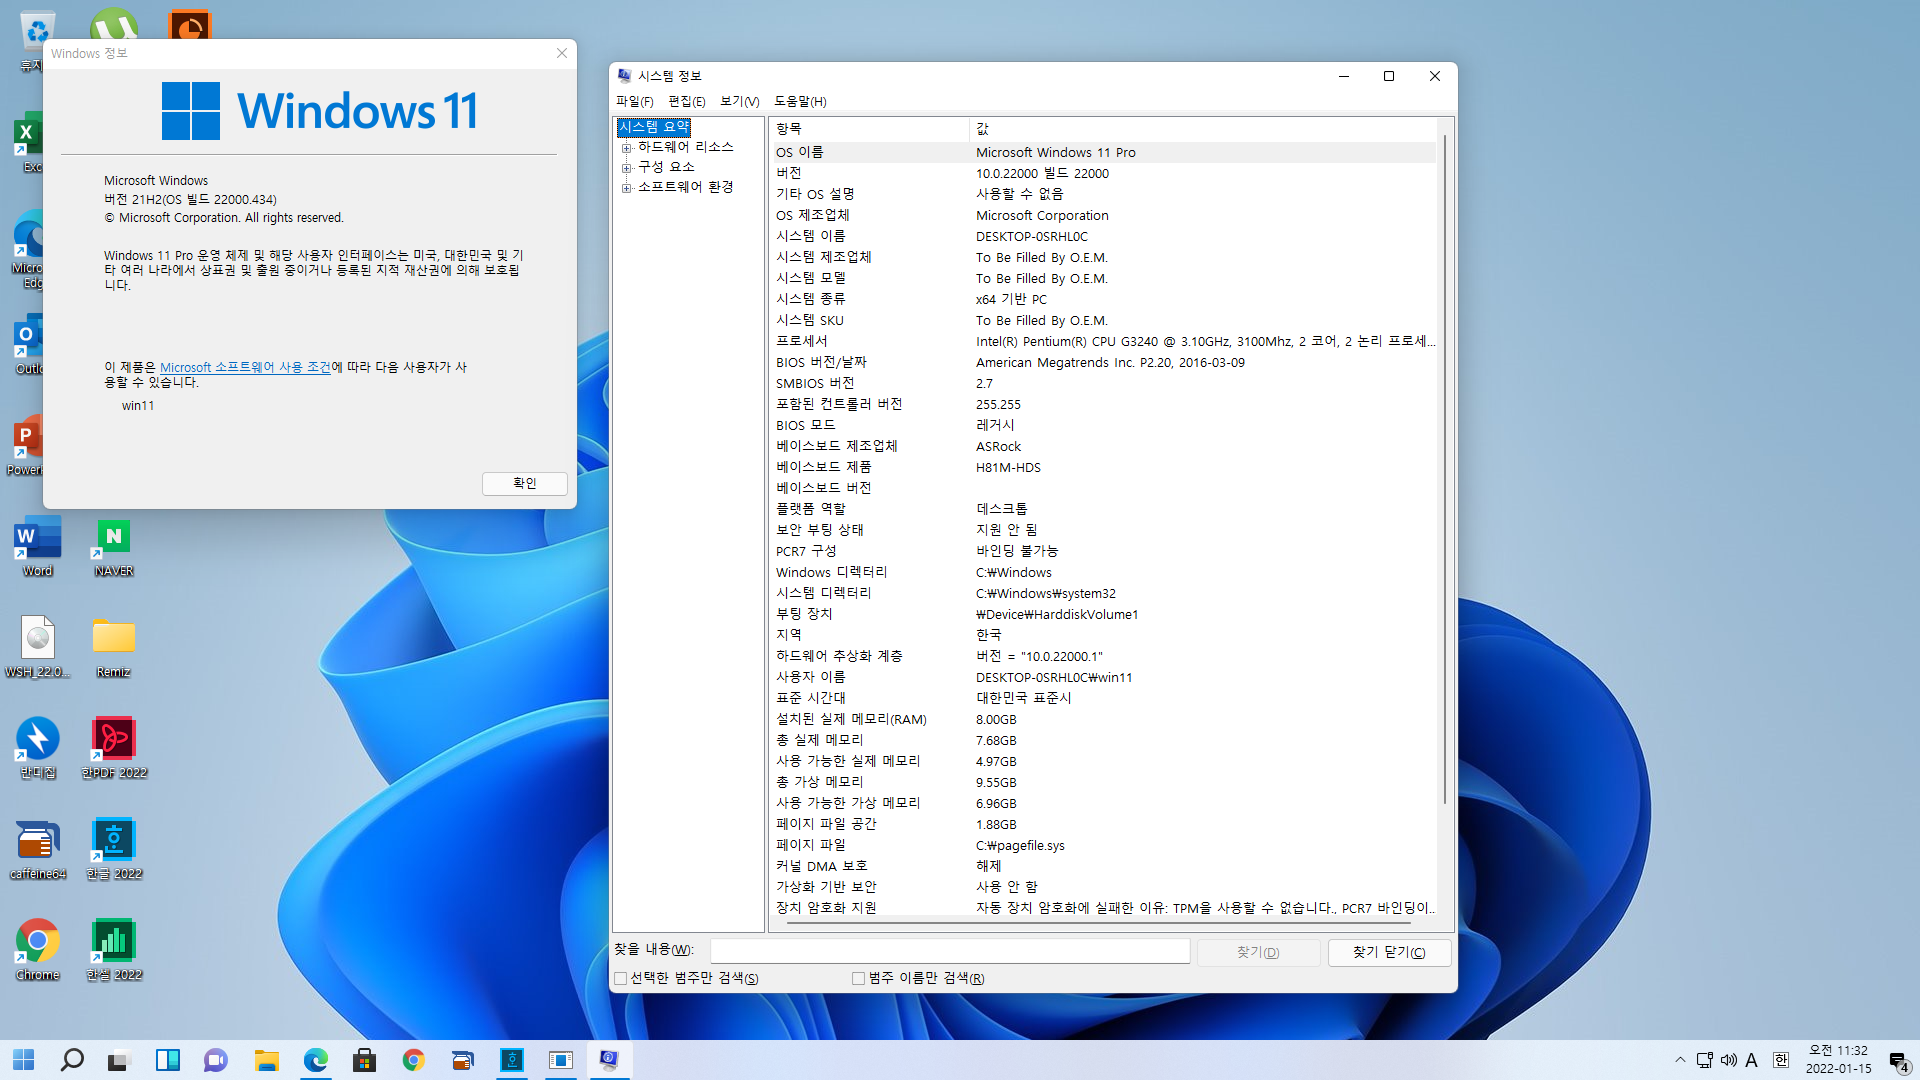Click the horizontal scrollbar in details pane
This screenshot has width=1920, height=1080.
pos(1100,924)
